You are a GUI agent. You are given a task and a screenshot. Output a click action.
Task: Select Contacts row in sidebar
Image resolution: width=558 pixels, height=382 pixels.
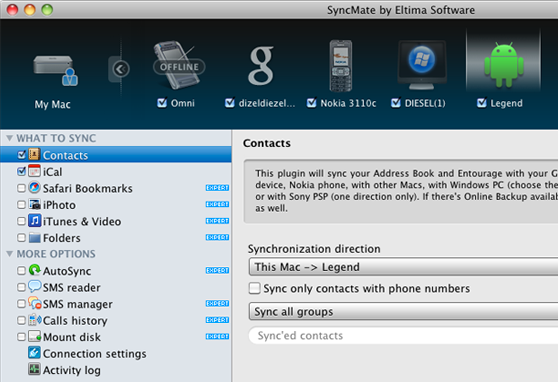point(116,155)
